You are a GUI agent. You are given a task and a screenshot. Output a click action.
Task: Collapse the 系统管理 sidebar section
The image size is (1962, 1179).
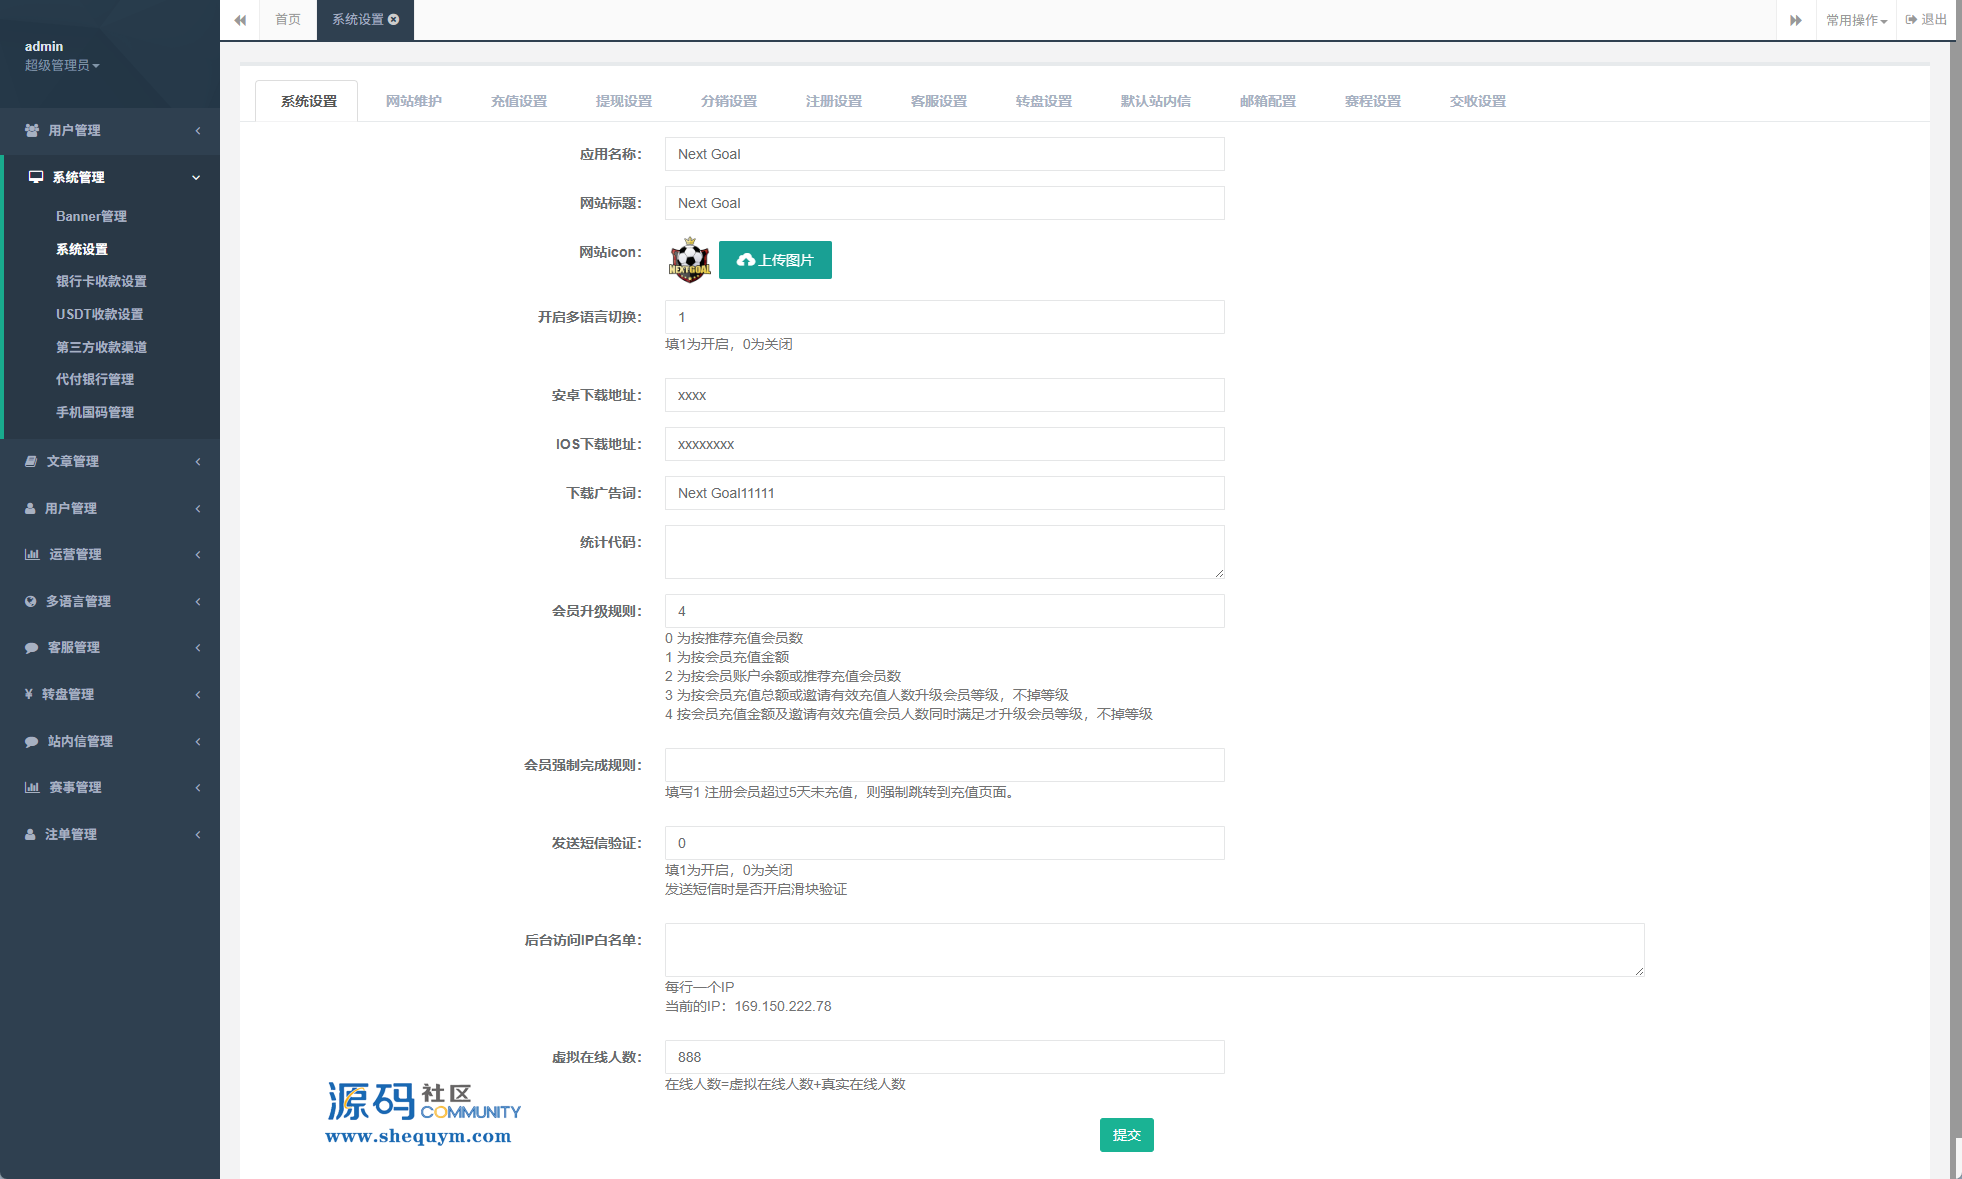(x=196, y=177)
